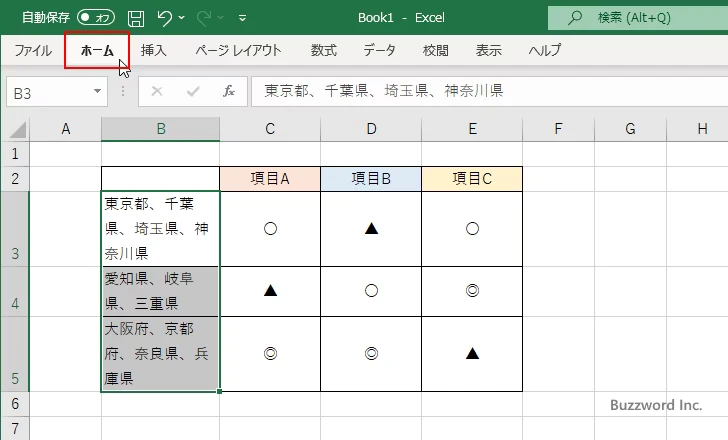Select row 1 header
The height and width of the screenshot is (440, 728).
pos(15,154)
